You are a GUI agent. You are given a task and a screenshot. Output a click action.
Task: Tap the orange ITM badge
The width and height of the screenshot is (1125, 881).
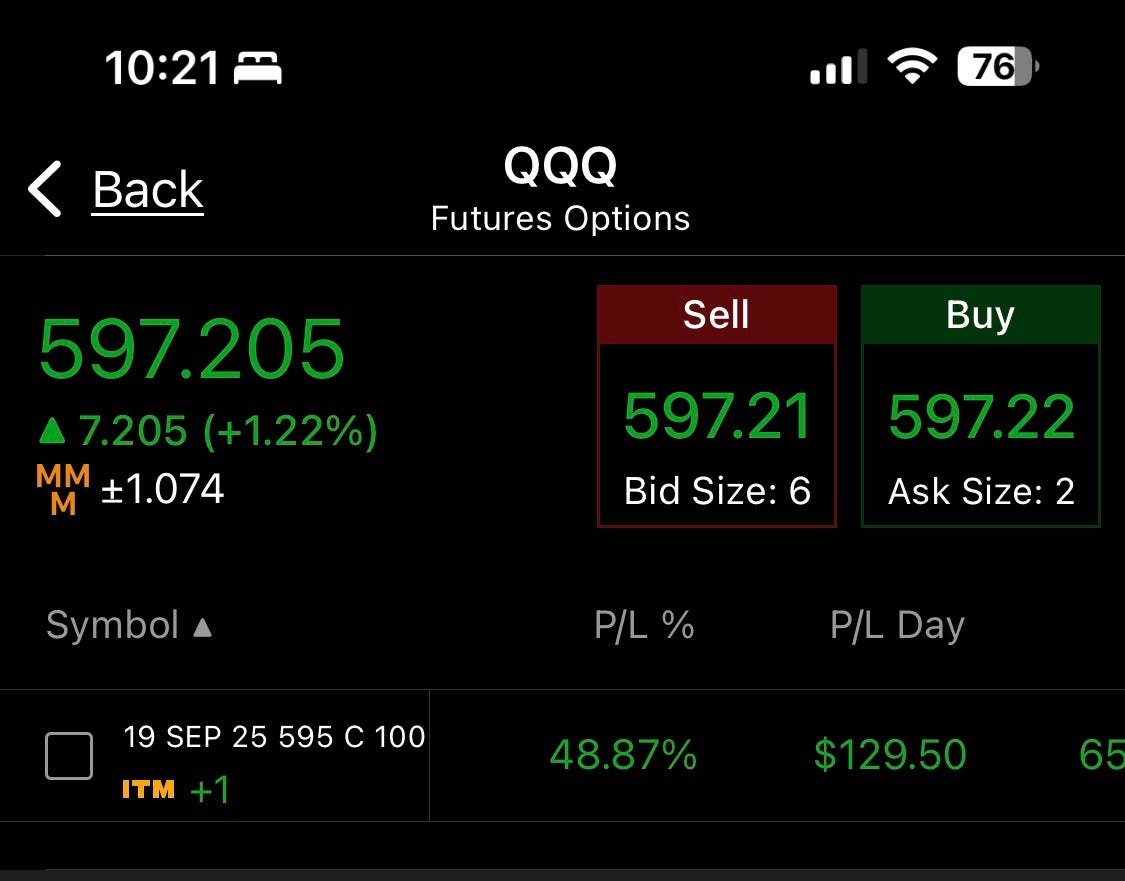(149, 790)
